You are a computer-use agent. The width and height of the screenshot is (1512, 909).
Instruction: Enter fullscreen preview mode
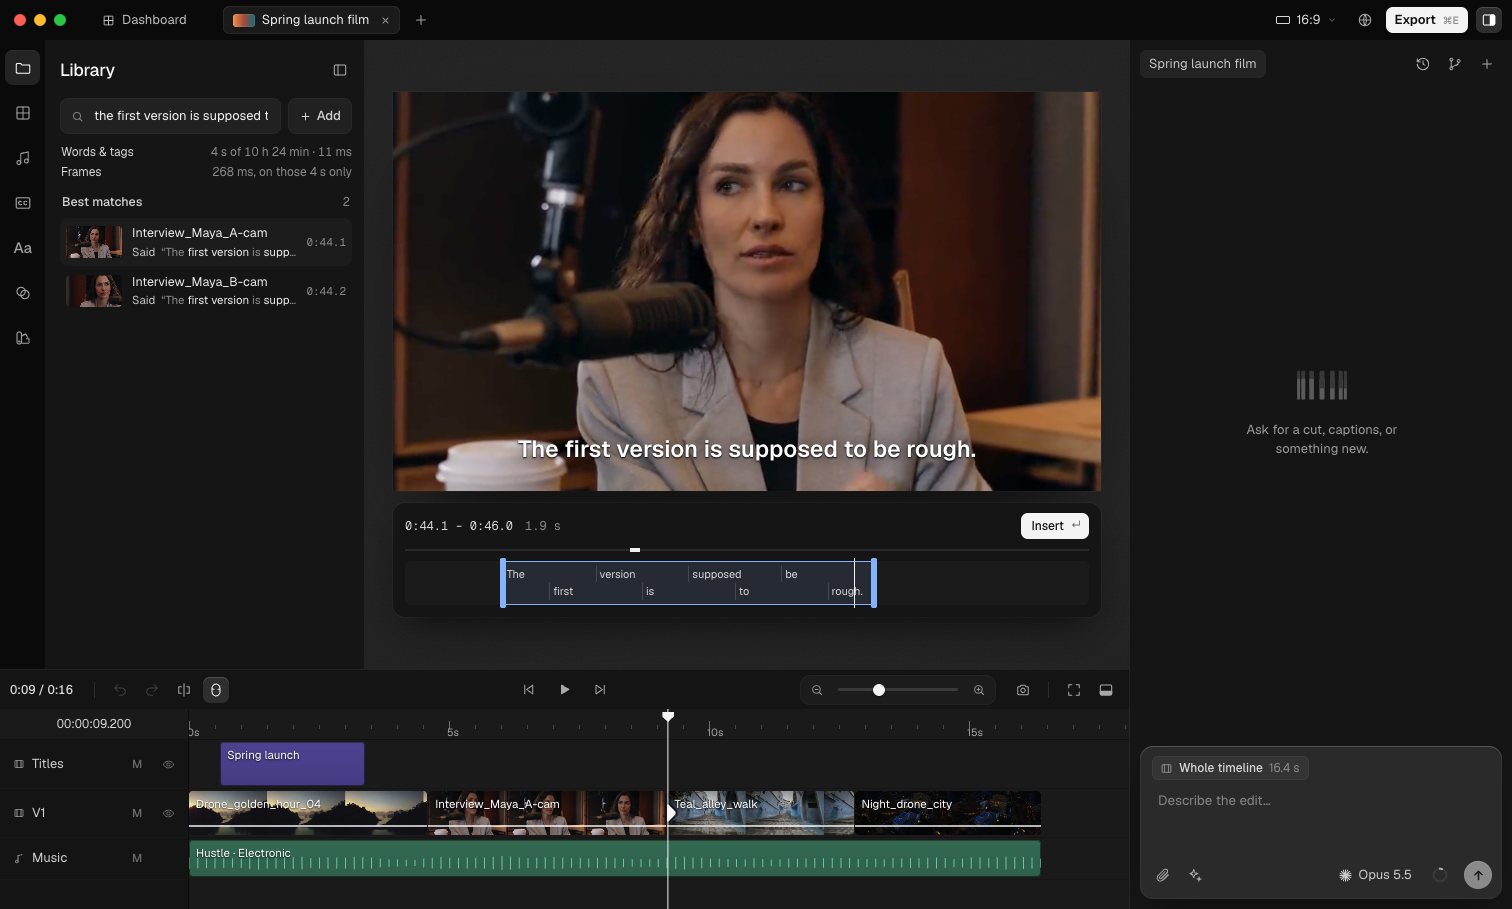tap(1074, 690)
